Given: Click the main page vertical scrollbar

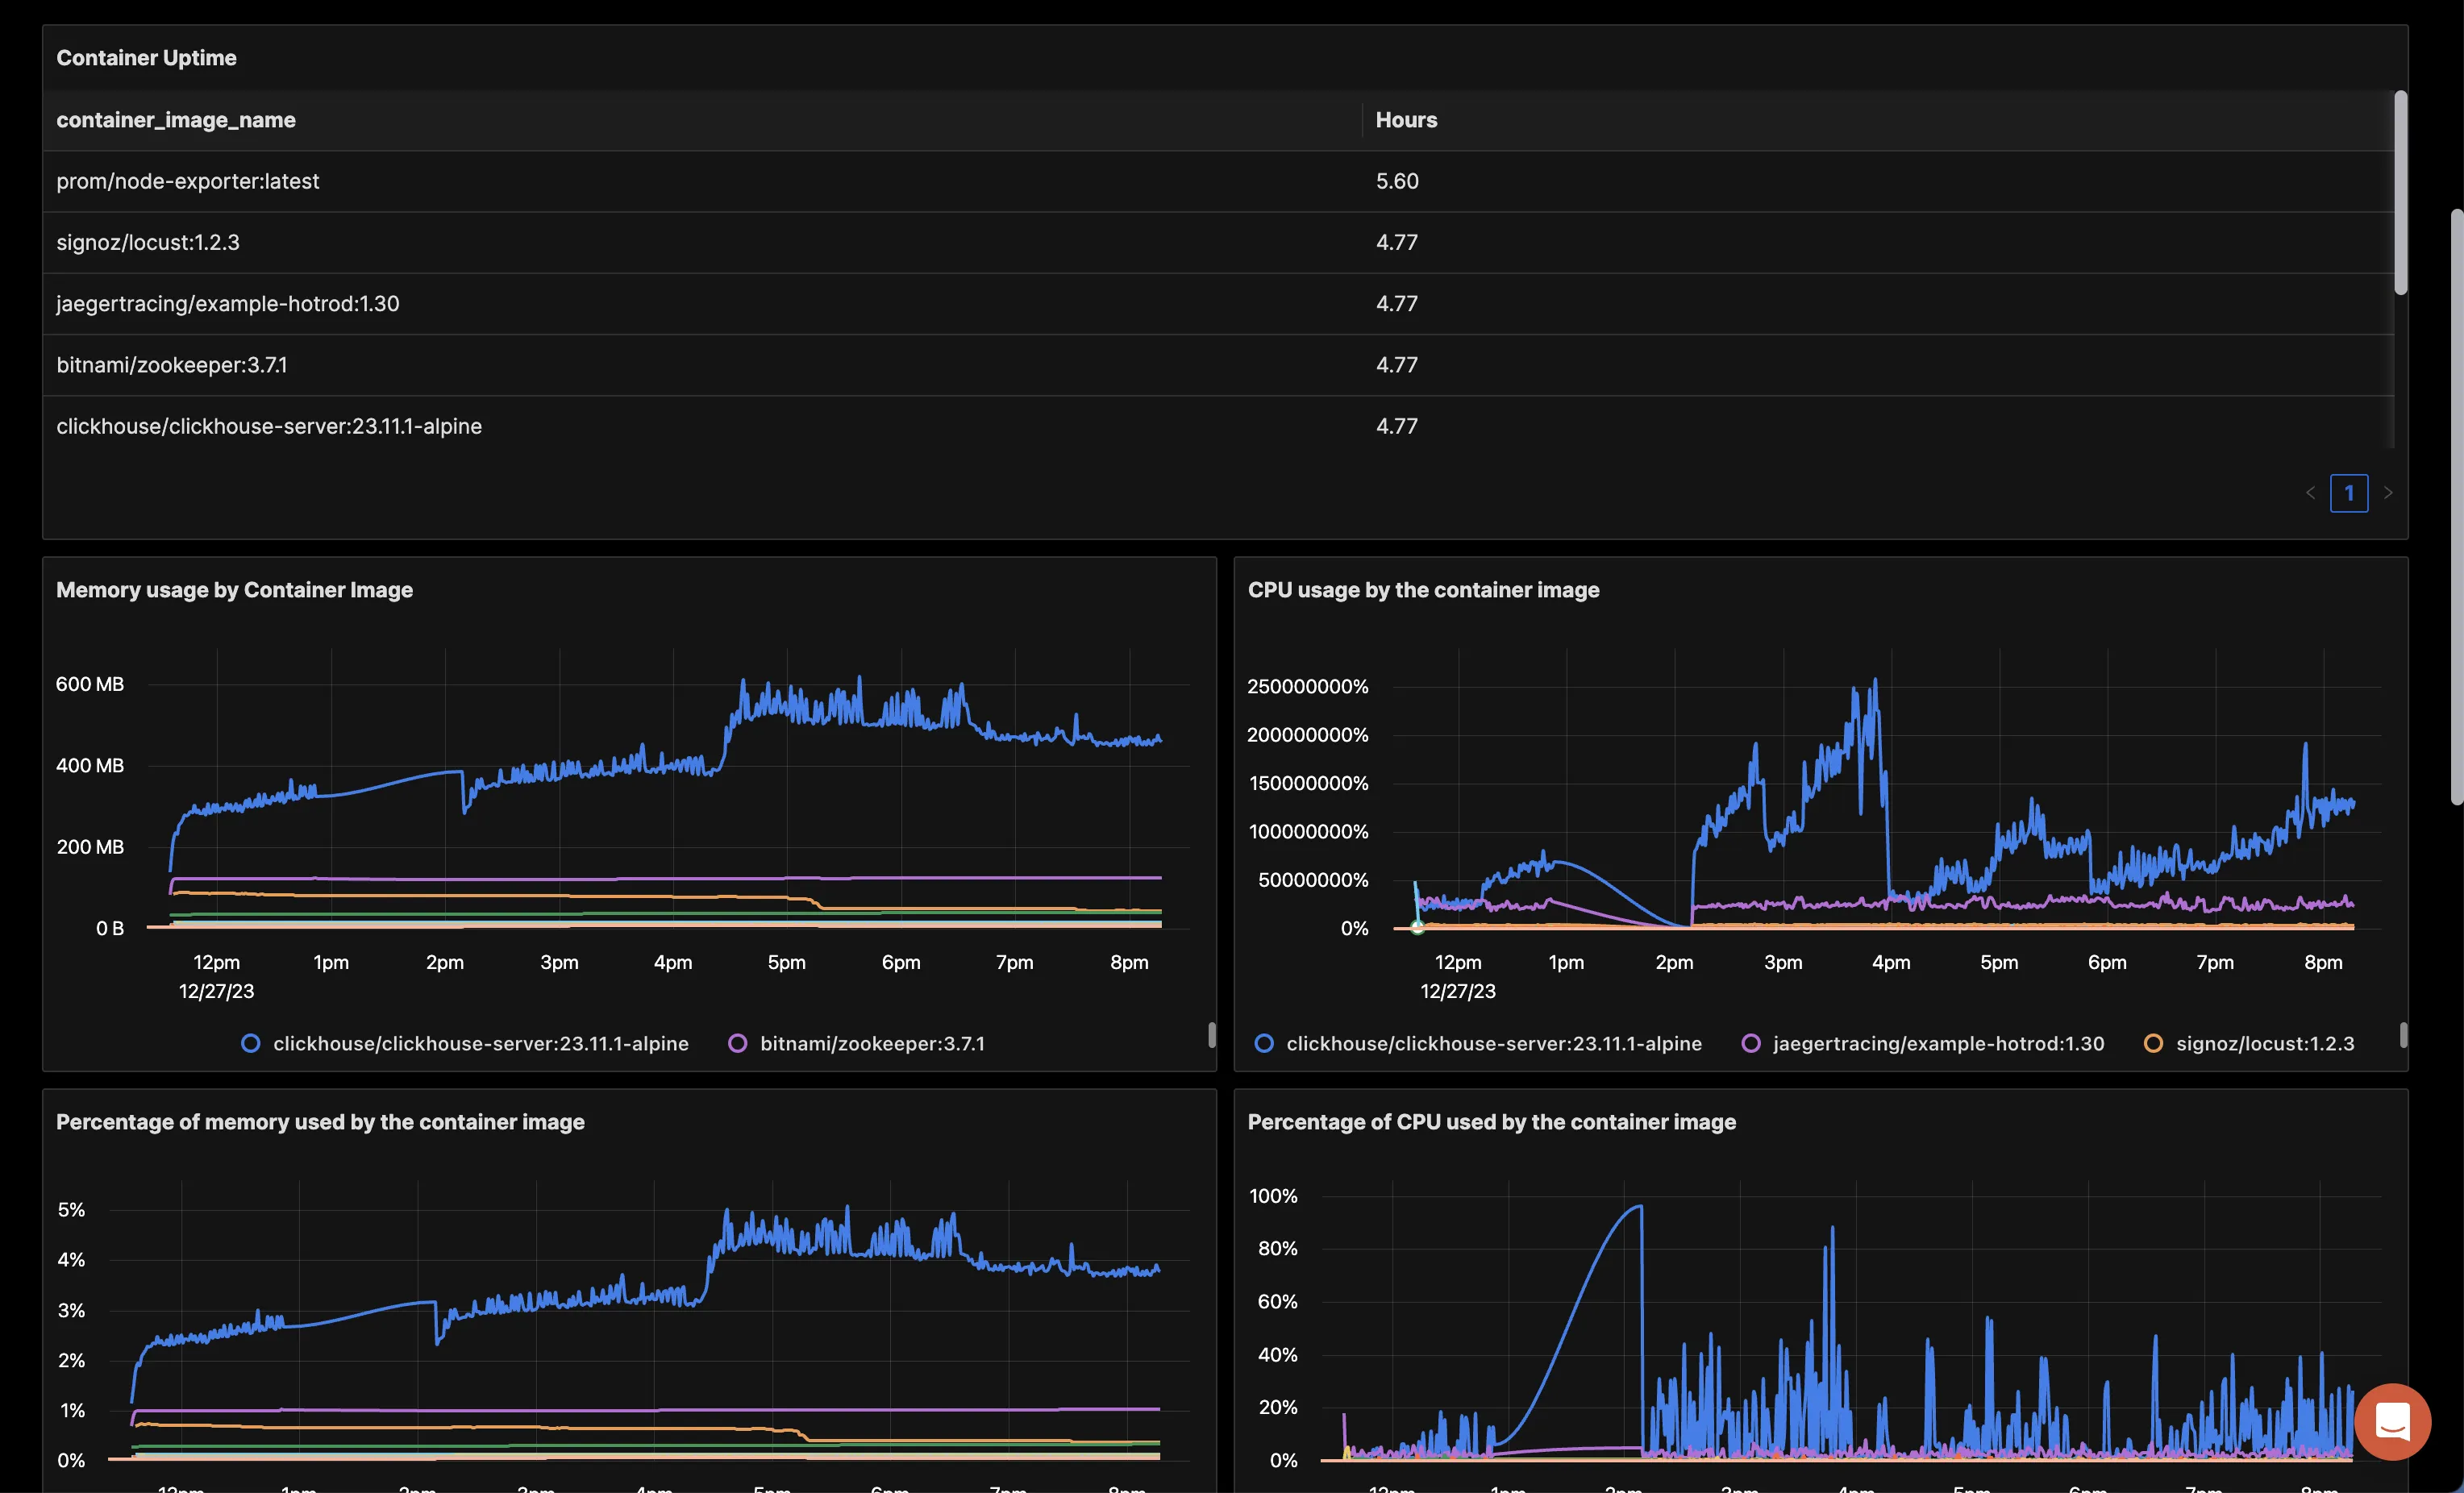Looking at the screenshot, I should (x=2456, y=506).
